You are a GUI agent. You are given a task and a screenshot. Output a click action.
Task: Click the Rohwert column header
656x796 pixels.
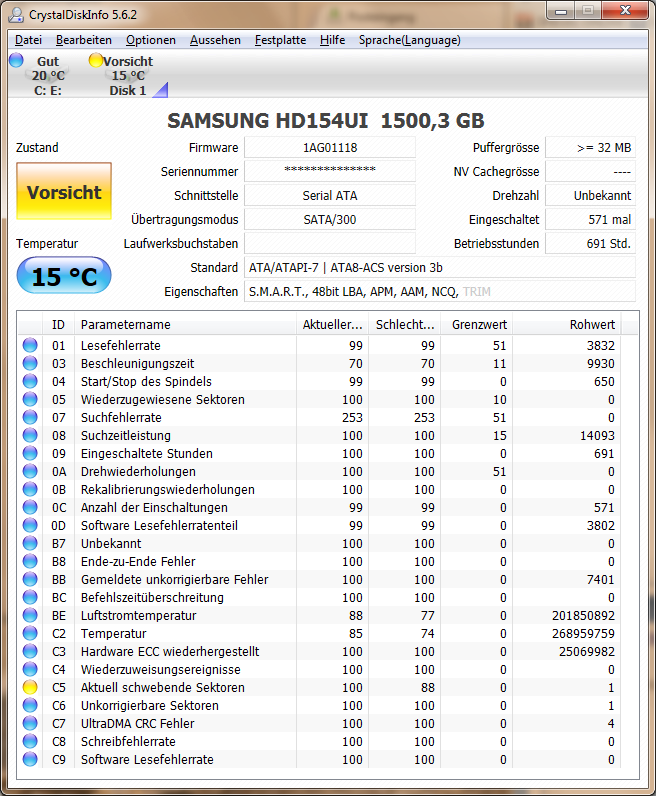pyautogui.click(x=567, y=324)
